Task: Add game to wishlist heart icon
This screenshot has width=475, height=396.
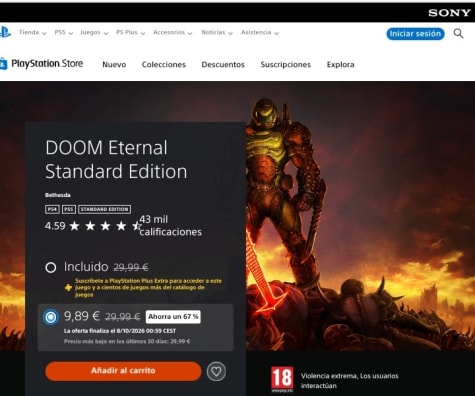Action: point(216,371)
